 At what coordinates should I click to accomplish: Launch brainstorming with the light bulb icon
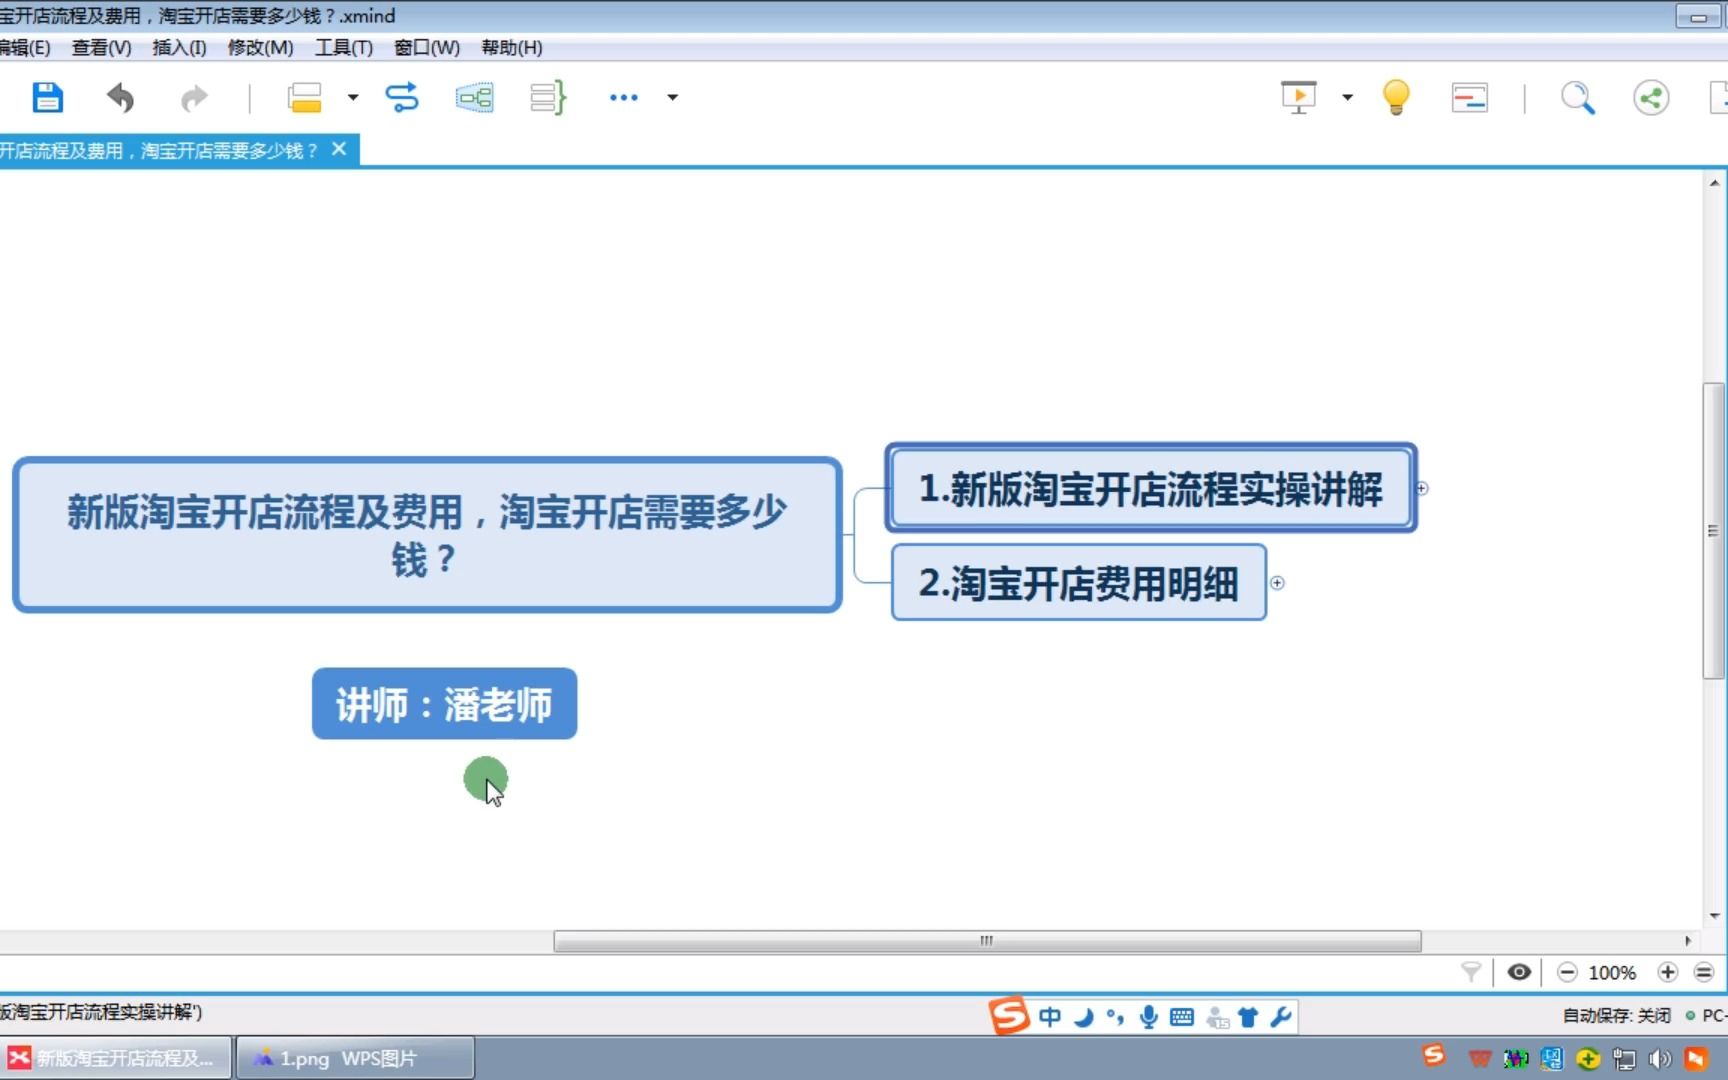click(1396, 97)
